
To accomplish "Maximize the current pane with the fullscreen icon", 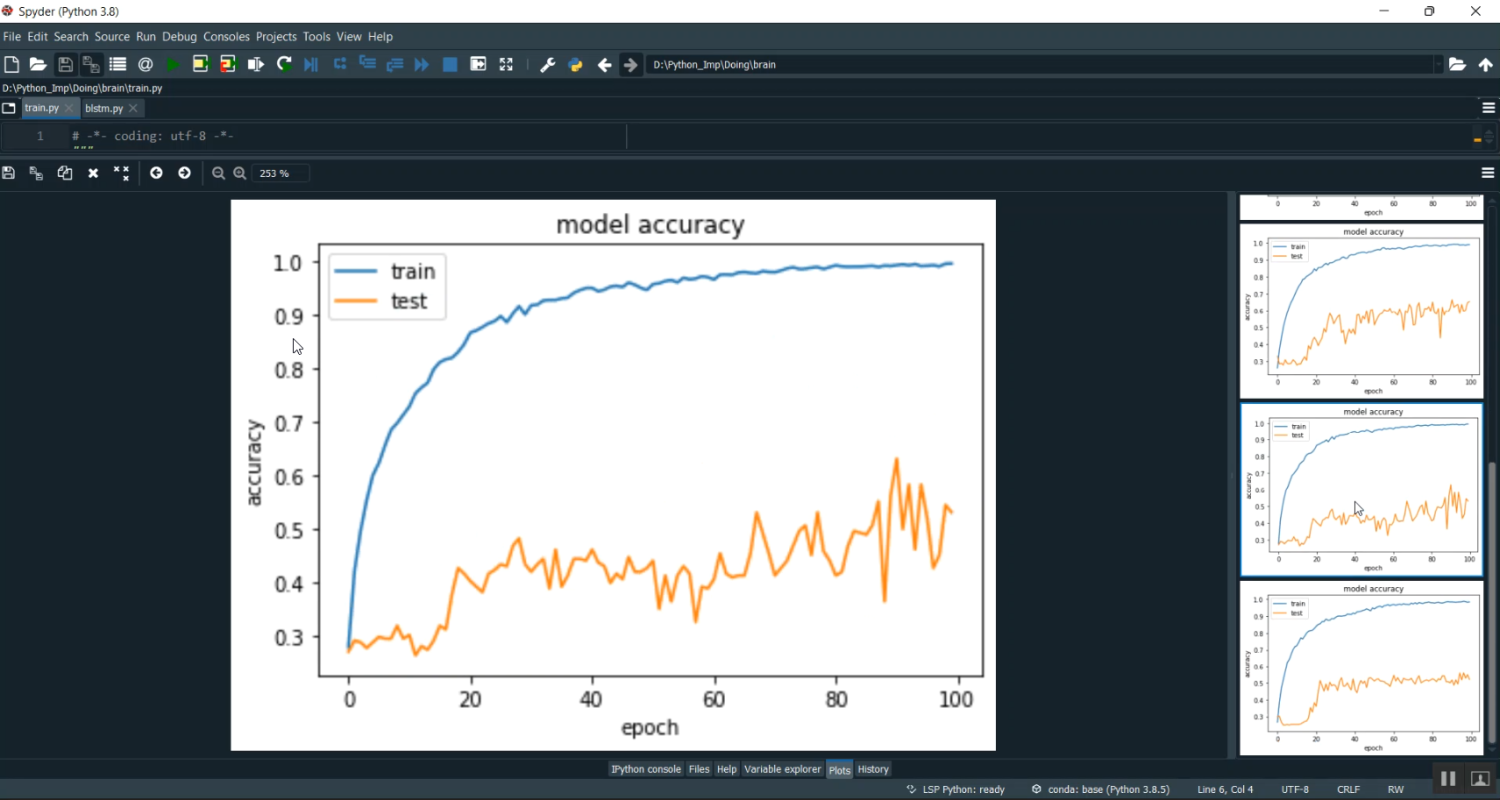I will 506,63.
